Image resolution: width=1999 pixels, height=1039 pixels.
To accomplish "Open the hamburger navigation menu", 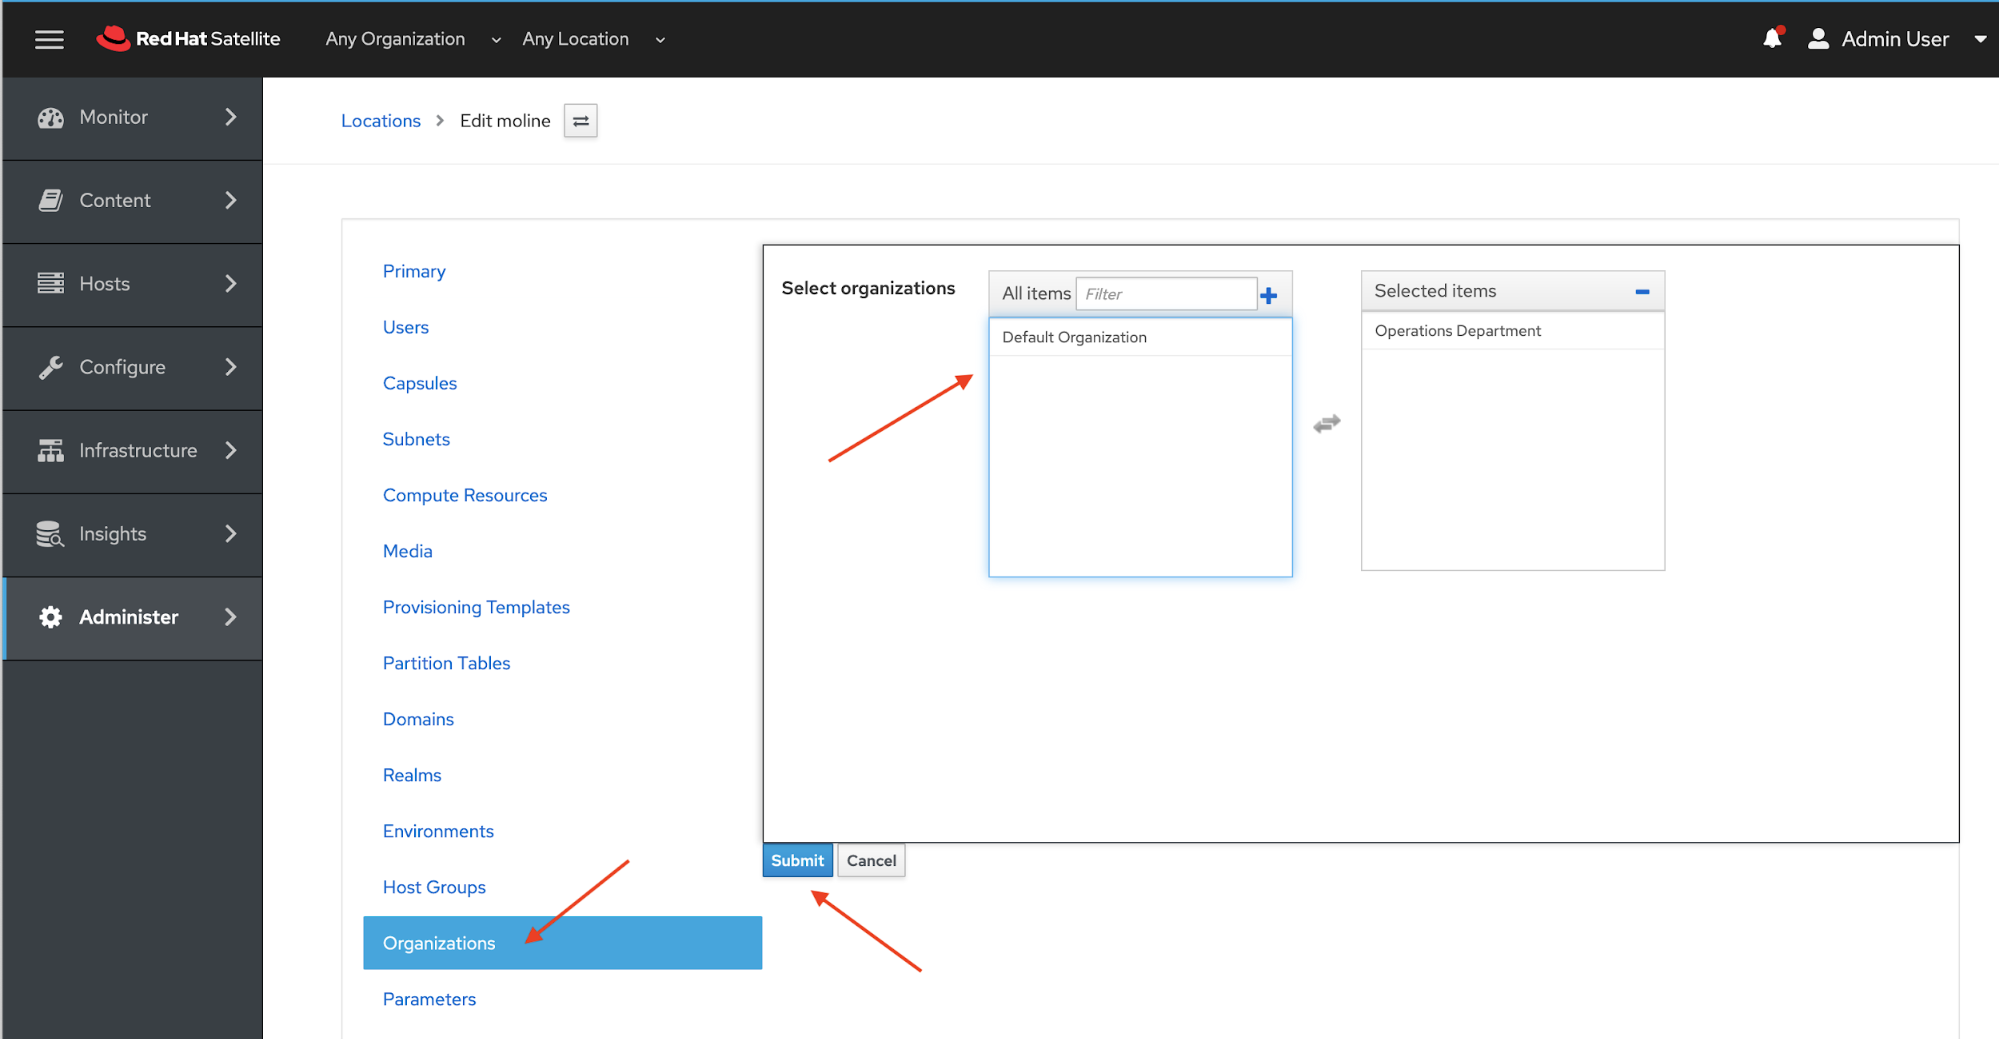I will point(49,39).
